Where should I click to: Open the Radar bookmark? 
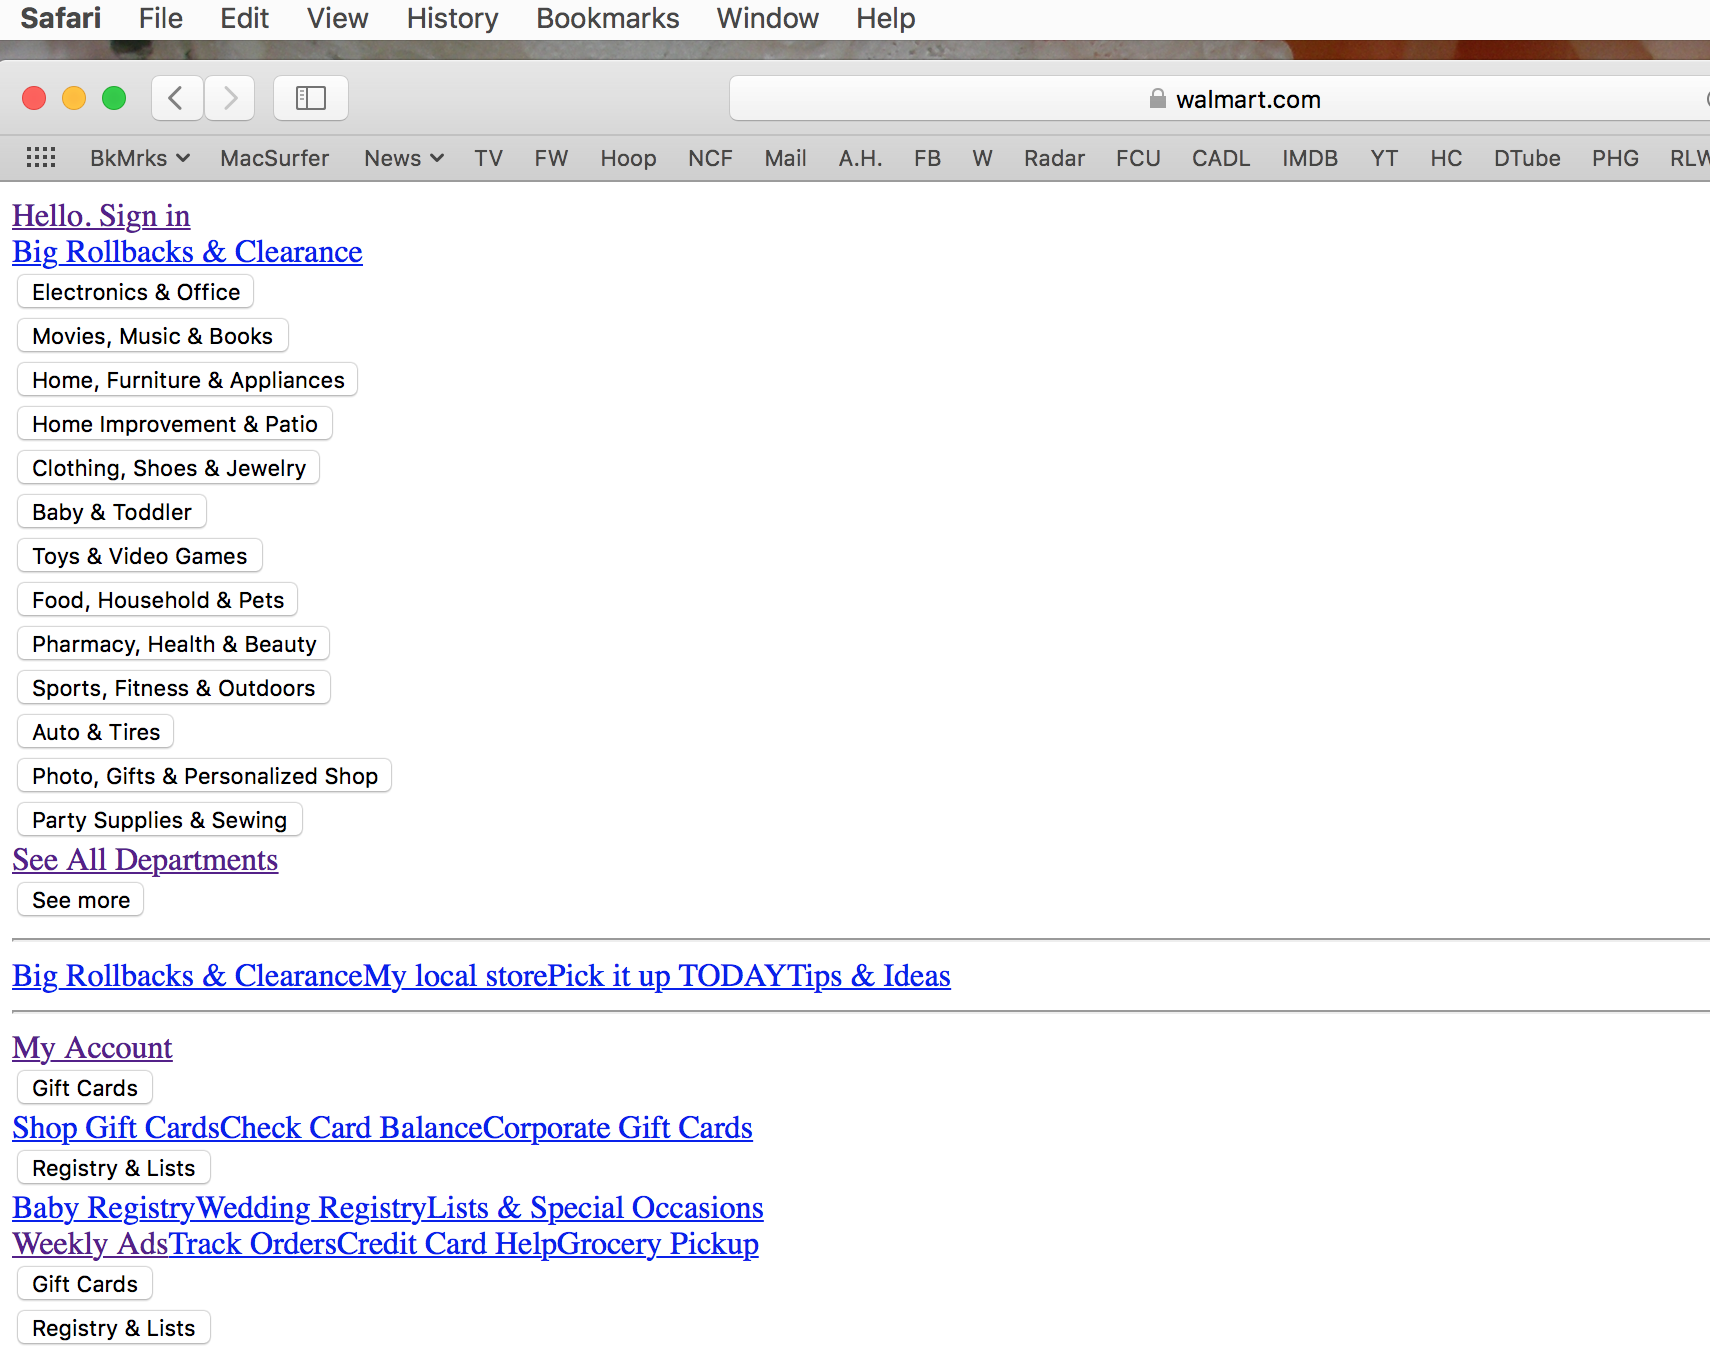pos(1055,158)
